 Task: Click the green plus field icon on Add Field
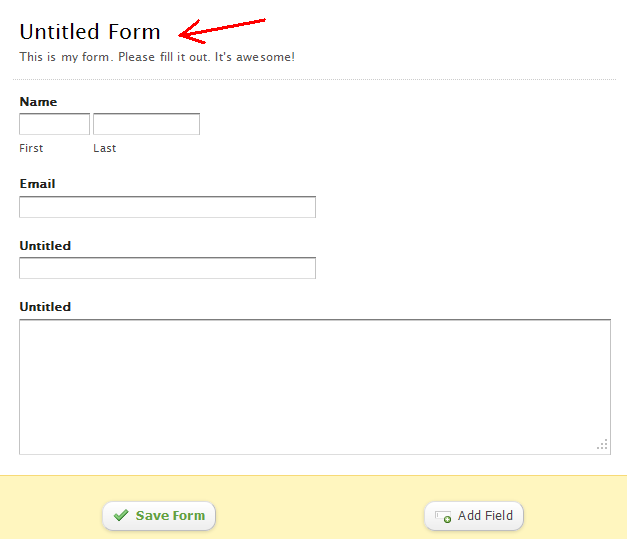pyautogui.click(x=443, y=517)
